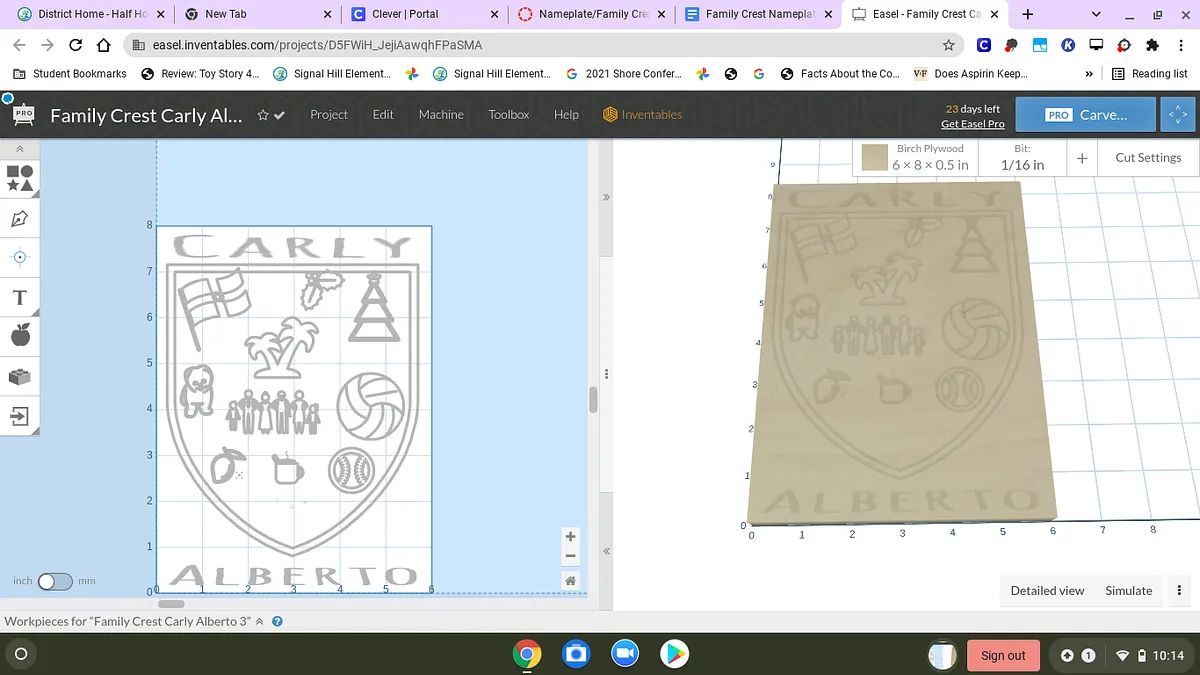Select the Birch Plywood material swatch
Screen dimensions: 1200x675
tap(875, 158)
